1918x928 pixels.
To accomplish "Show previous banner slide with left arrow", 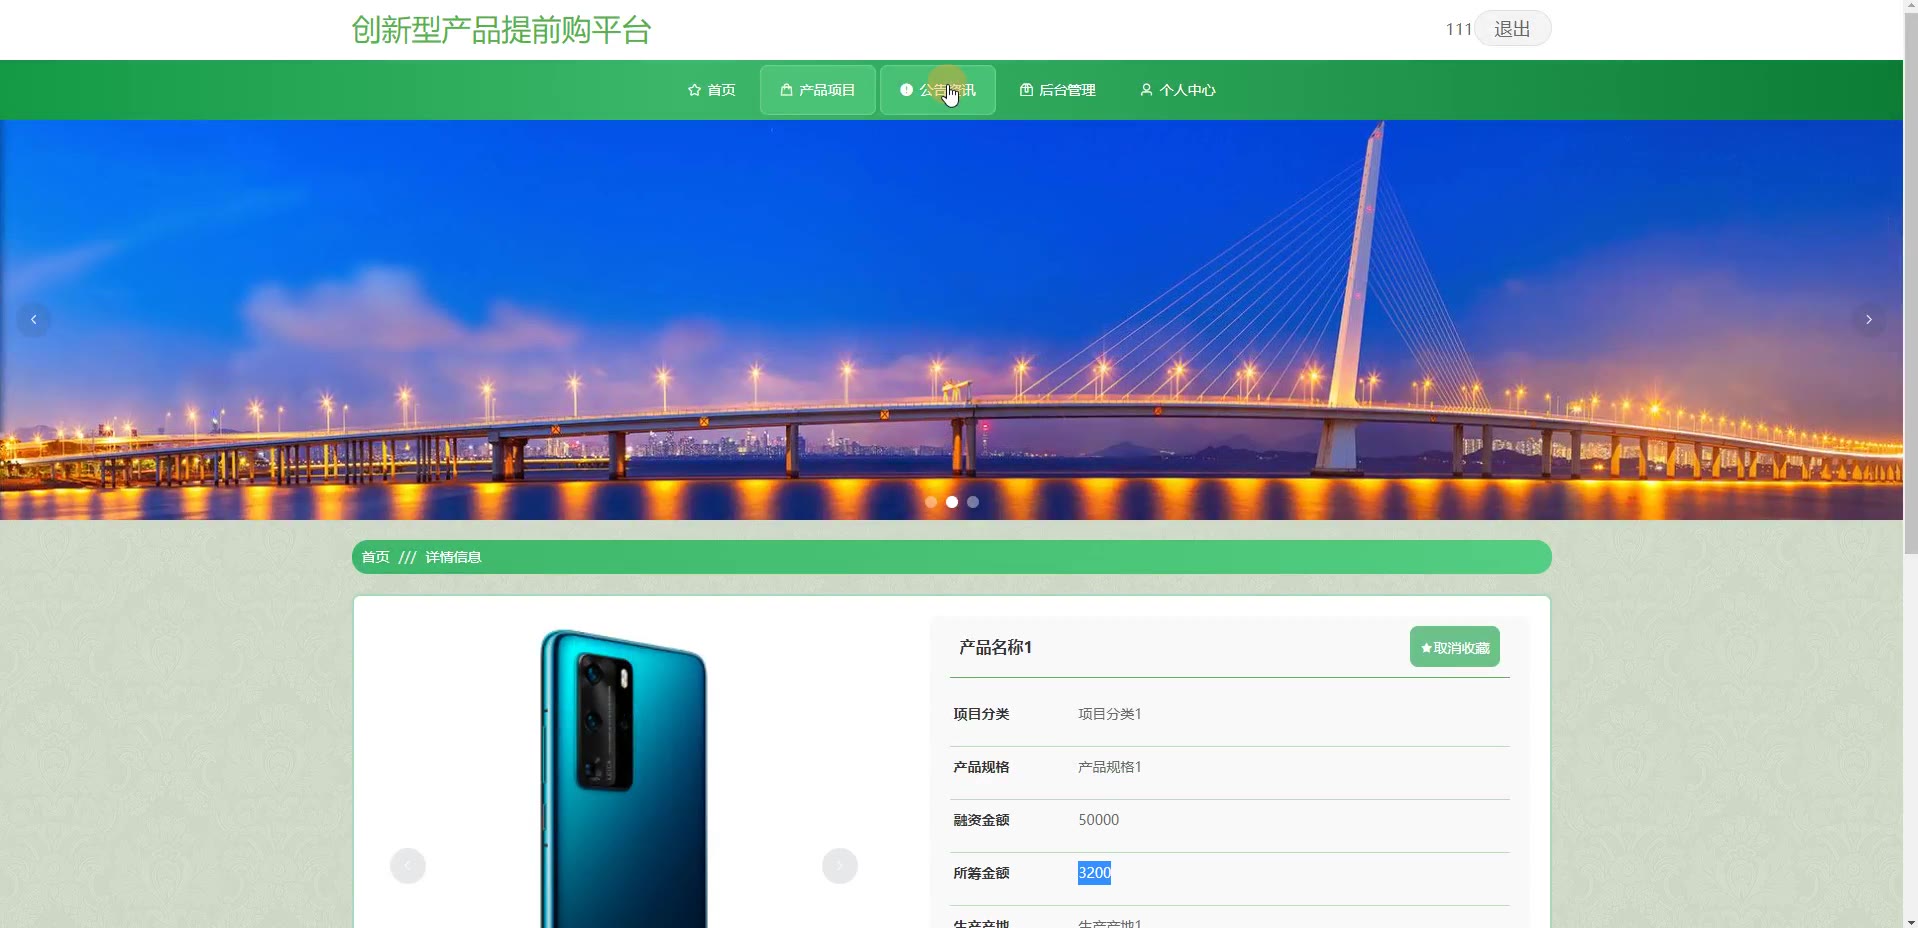I will 34,320.
